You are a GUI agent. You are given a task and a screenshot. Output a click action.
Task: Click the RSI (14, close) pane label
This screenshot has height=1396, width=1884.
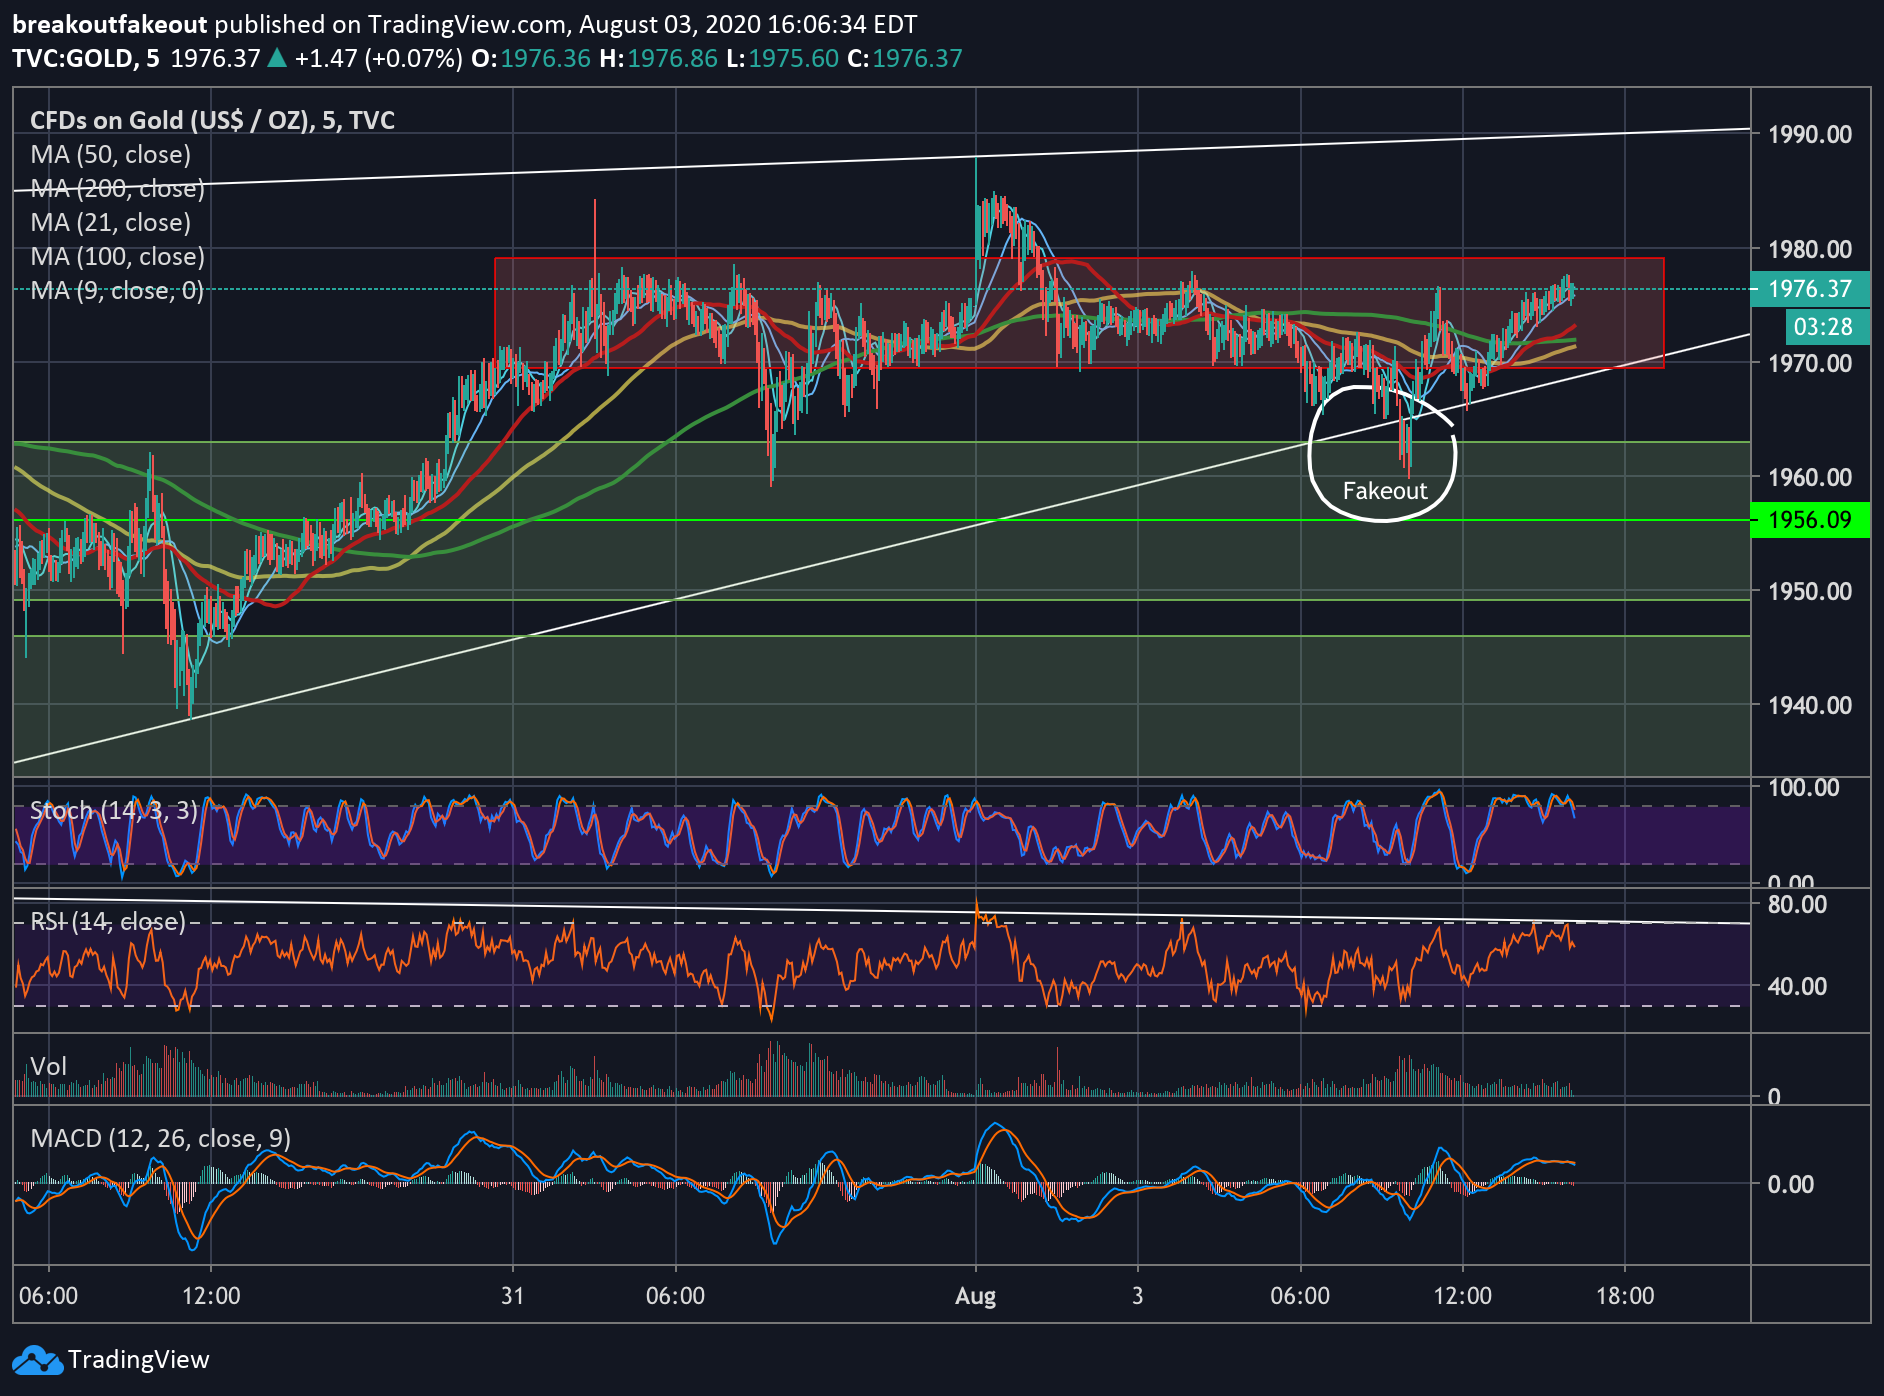pyautogui.click(x=108, y=921)
